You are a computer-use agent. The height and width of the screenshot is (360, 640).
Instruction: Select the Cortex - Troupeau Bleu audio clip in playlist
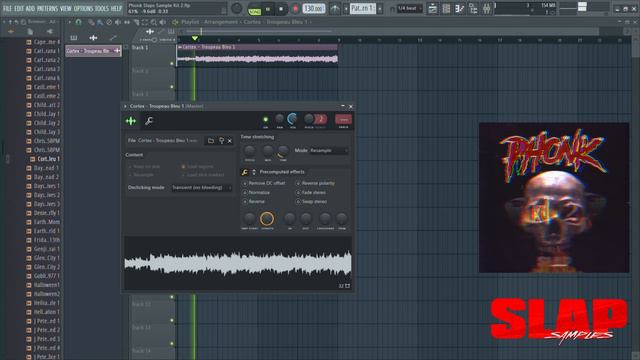click(257, 56)
